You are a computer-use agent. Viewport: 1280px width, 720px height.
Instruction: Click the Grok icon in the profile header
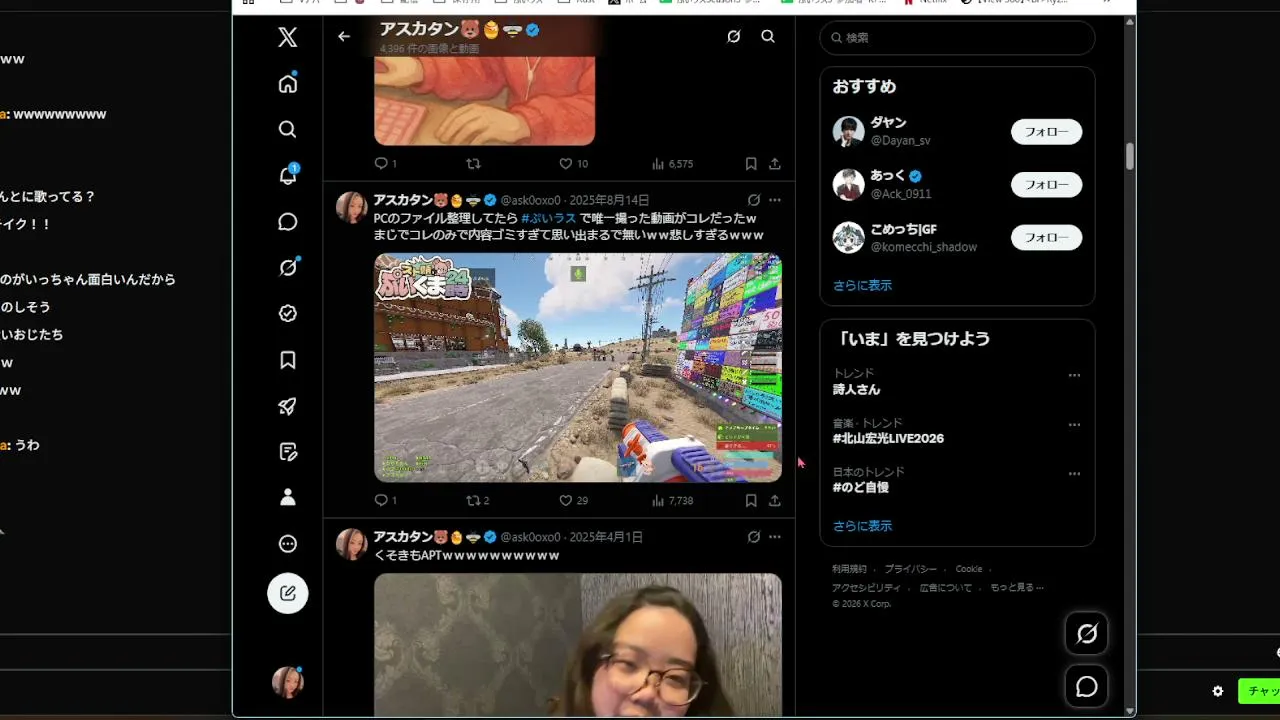pos(734,36)
